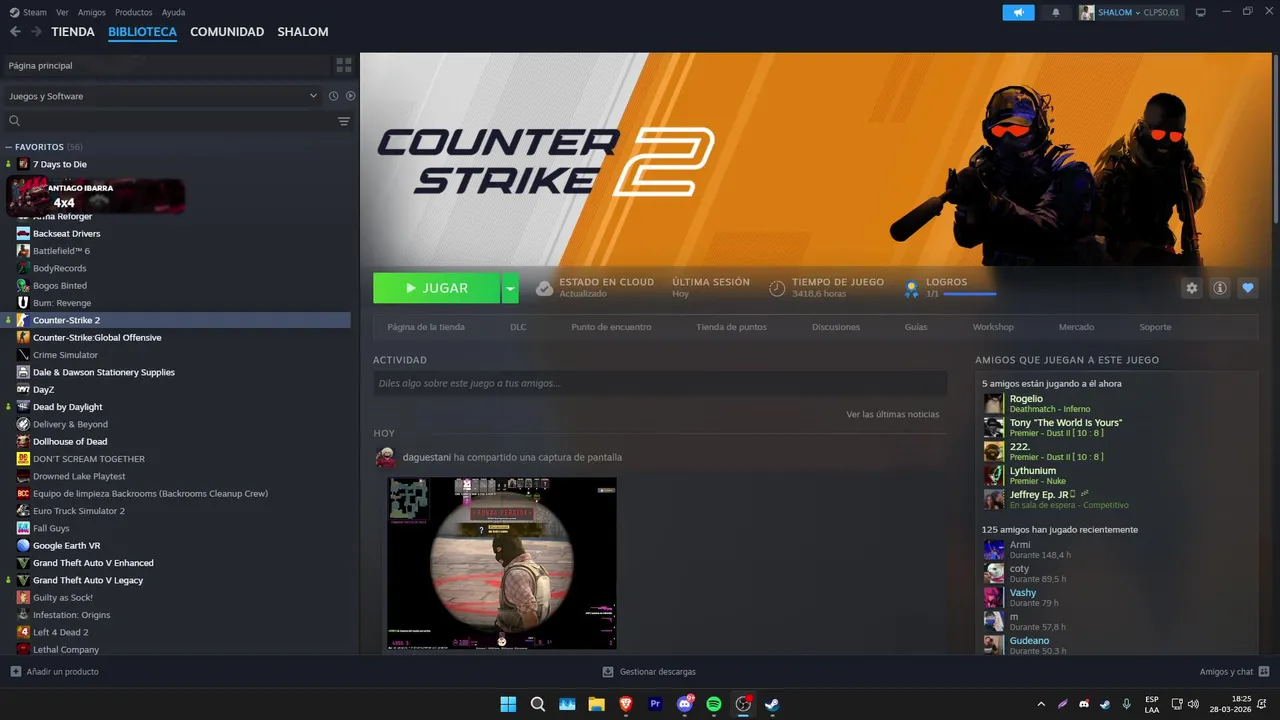Open the Mercado tab

(x=1077, y=327)
